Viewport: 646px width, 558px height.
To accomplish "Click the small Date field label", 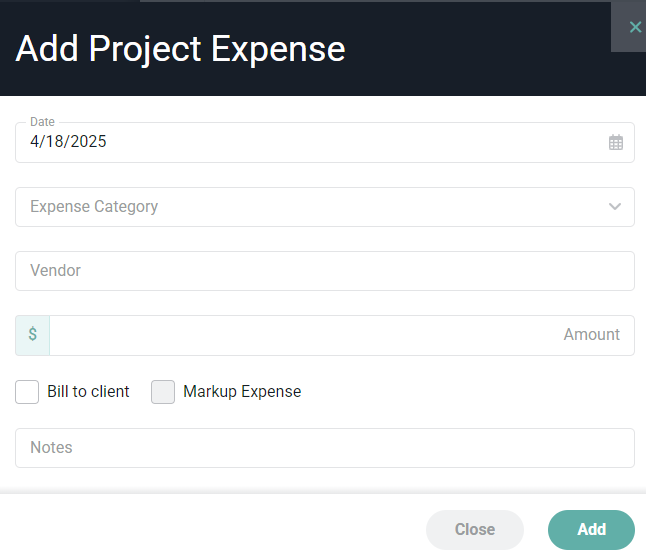I will click(x=42, y=122).
